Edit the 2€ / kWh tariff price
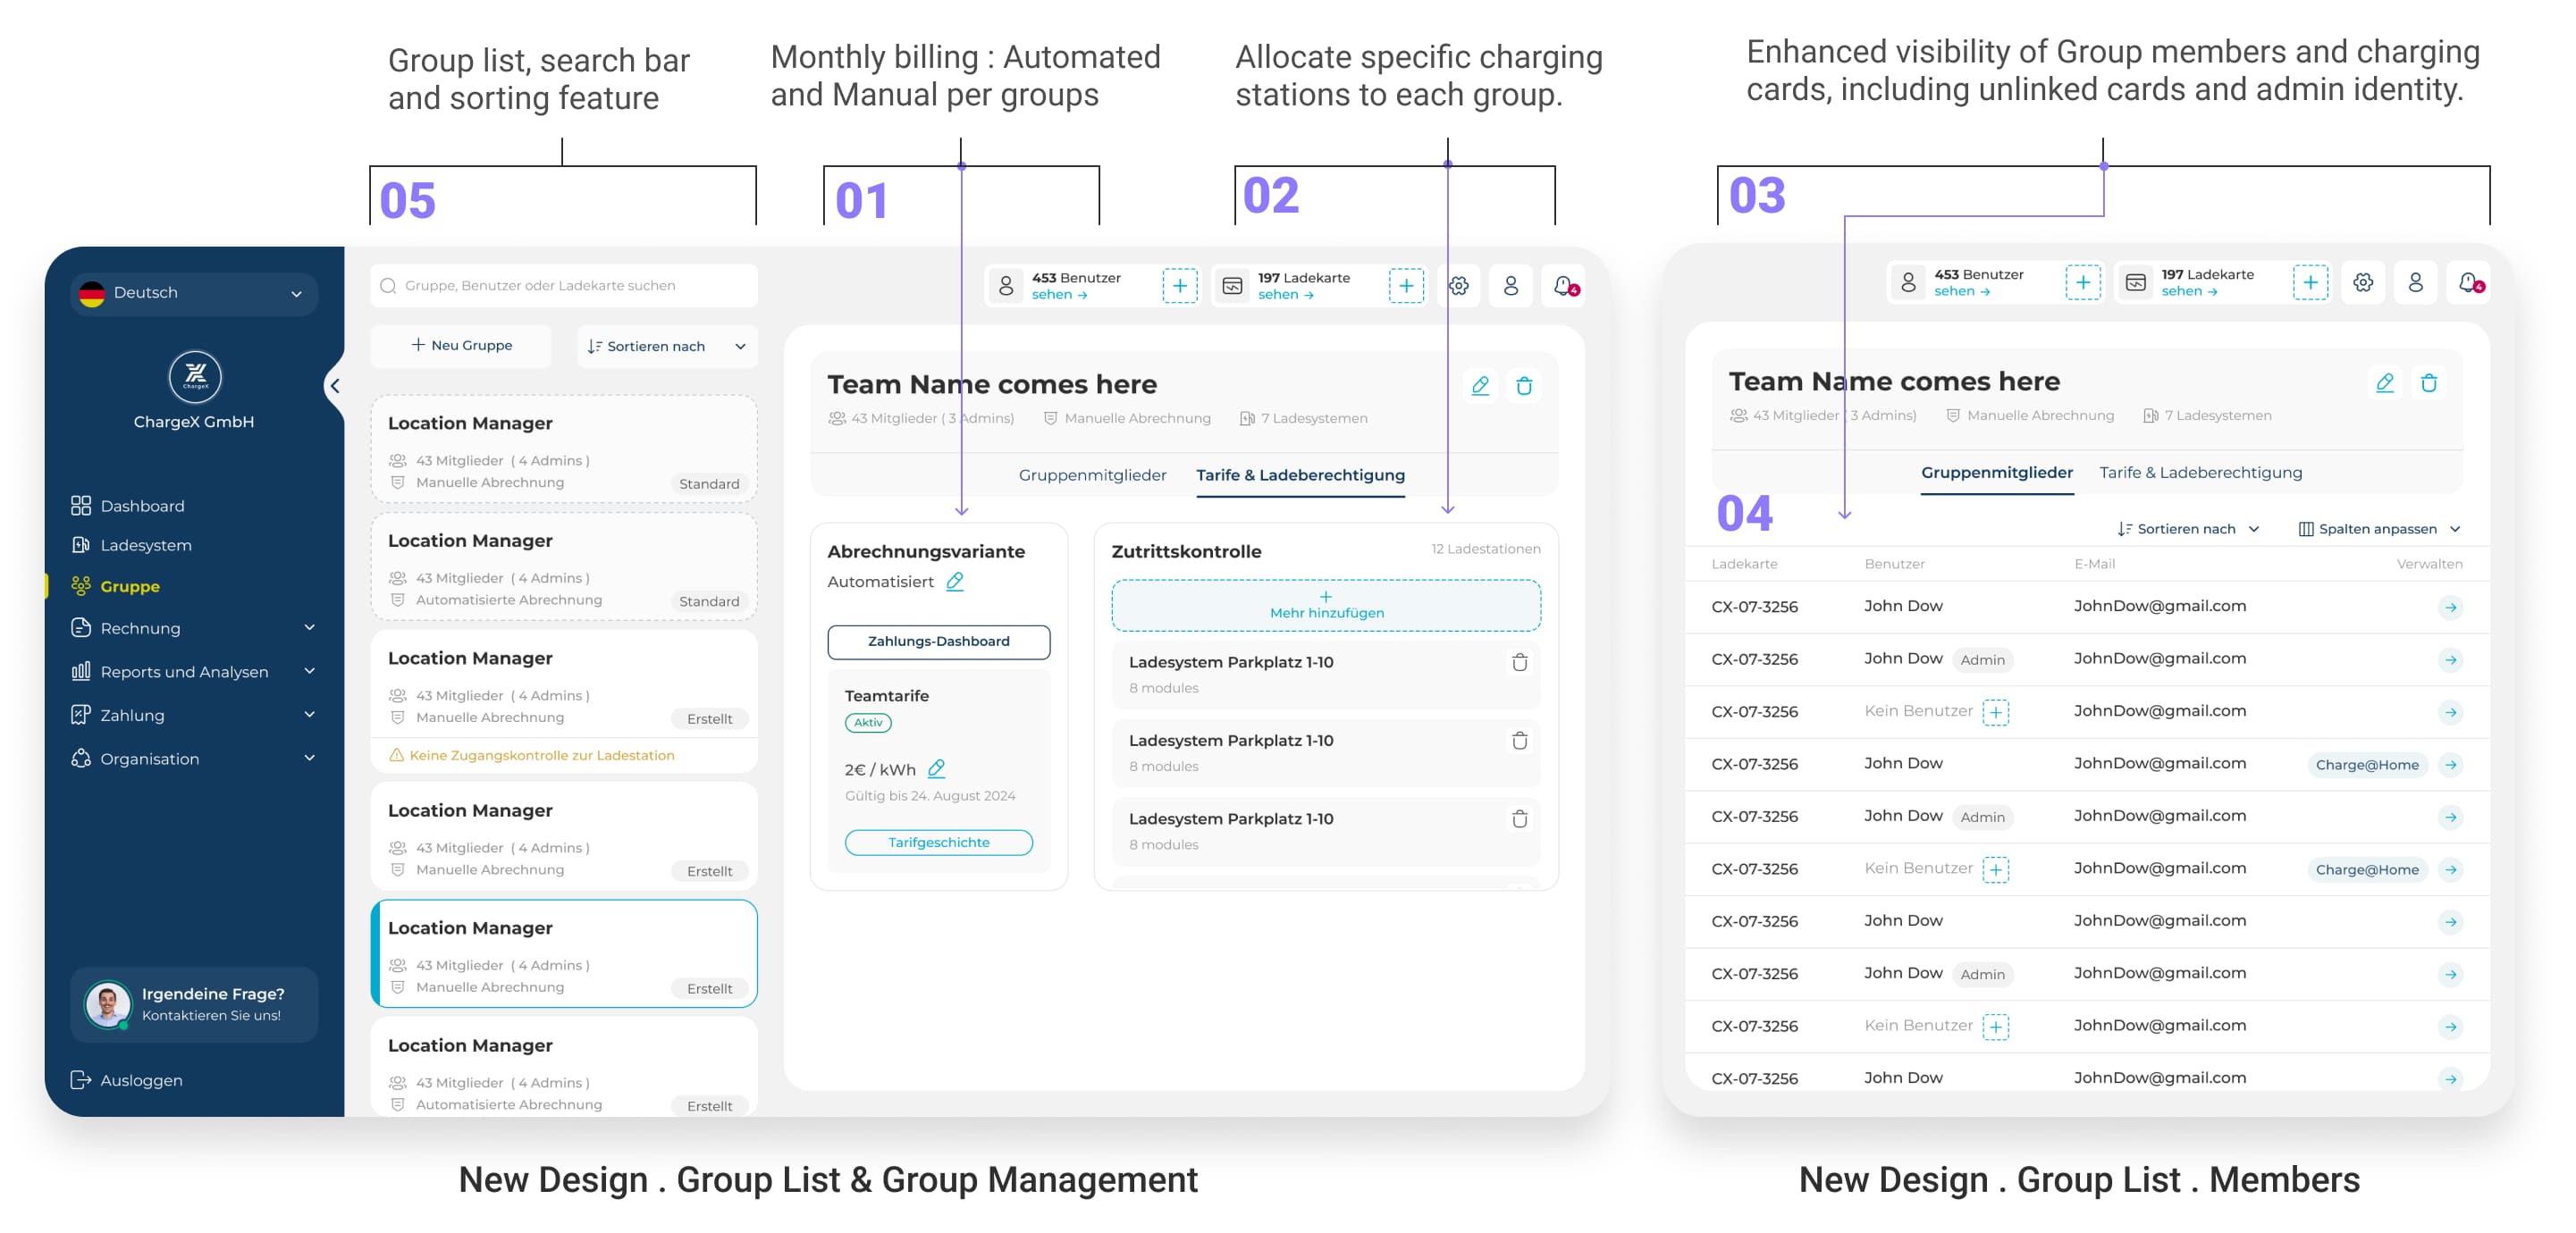 (936, 769)
